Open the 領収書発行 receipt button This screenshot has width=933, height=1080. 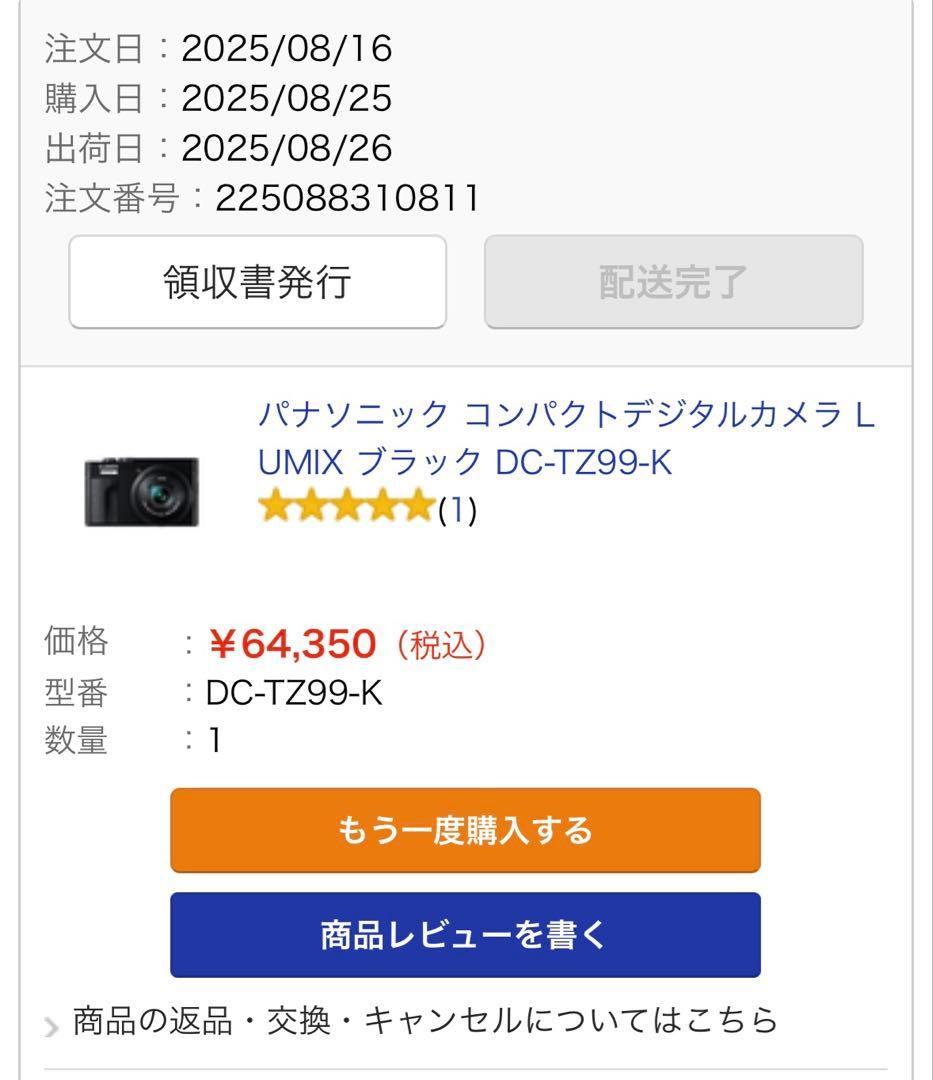(256, 282)
